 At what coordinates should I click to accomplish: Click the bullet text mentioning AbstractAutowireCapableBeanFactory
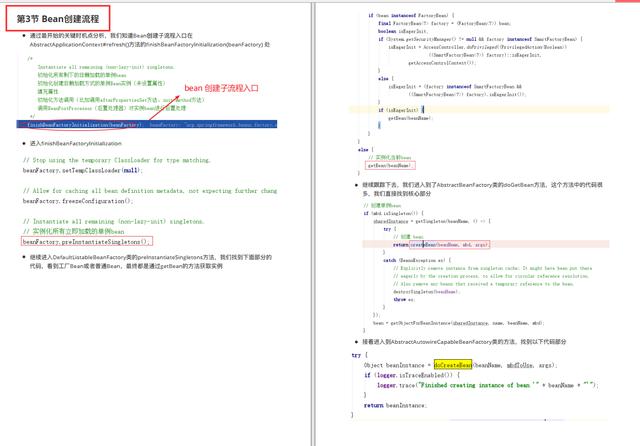coord(464,342)
